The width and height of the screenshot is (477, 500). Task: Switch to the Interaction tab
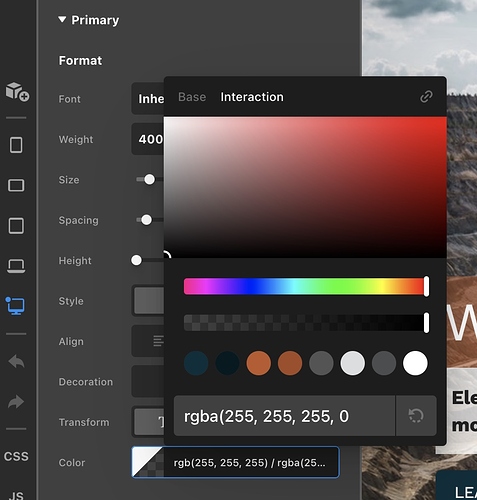pos(252,97)
